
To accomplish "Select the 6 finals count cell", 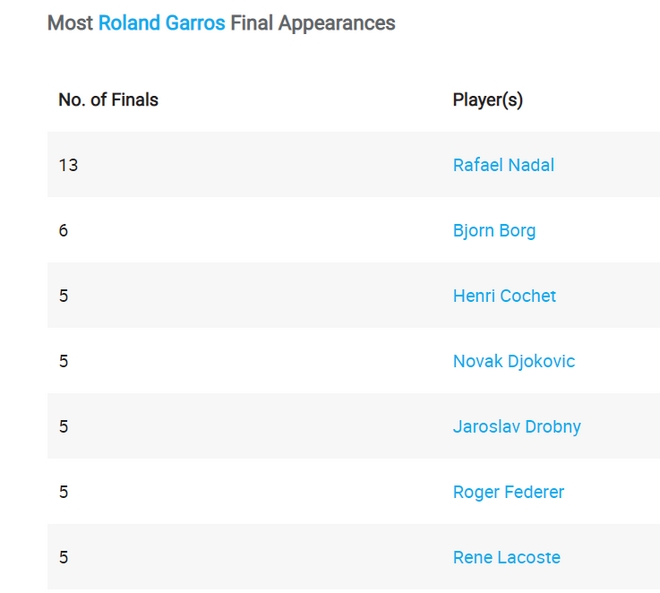I will [x=64, y=230].
